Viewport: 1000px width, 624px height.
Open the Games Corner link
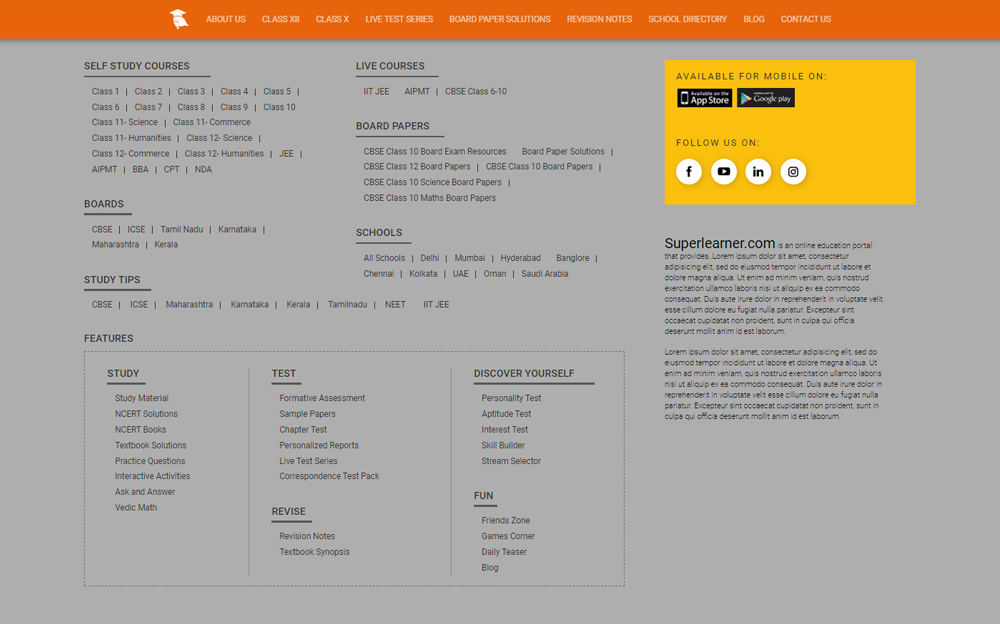coord(508,536)
